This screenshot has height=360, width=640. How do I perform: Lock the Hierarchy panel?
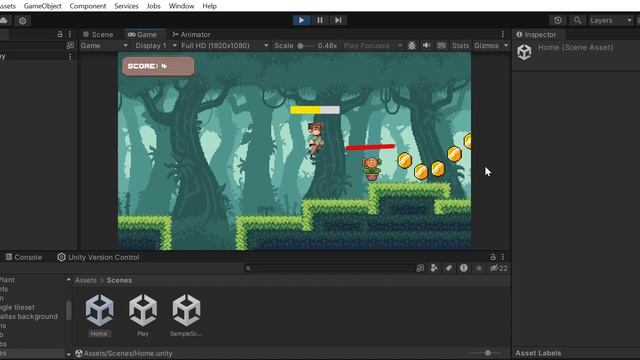(60, 34)
